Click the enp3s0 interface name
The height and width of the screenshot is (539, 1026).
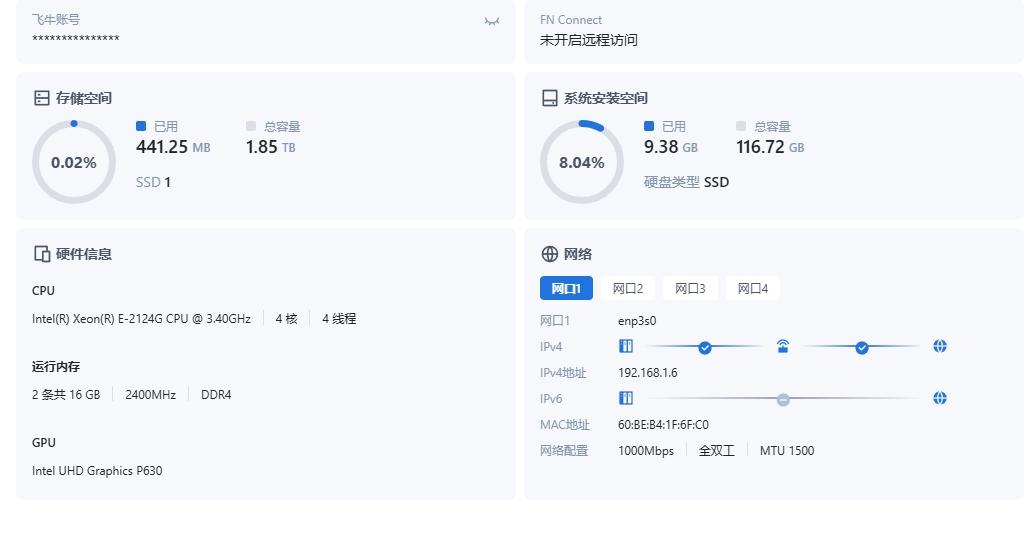click(637, 321)
